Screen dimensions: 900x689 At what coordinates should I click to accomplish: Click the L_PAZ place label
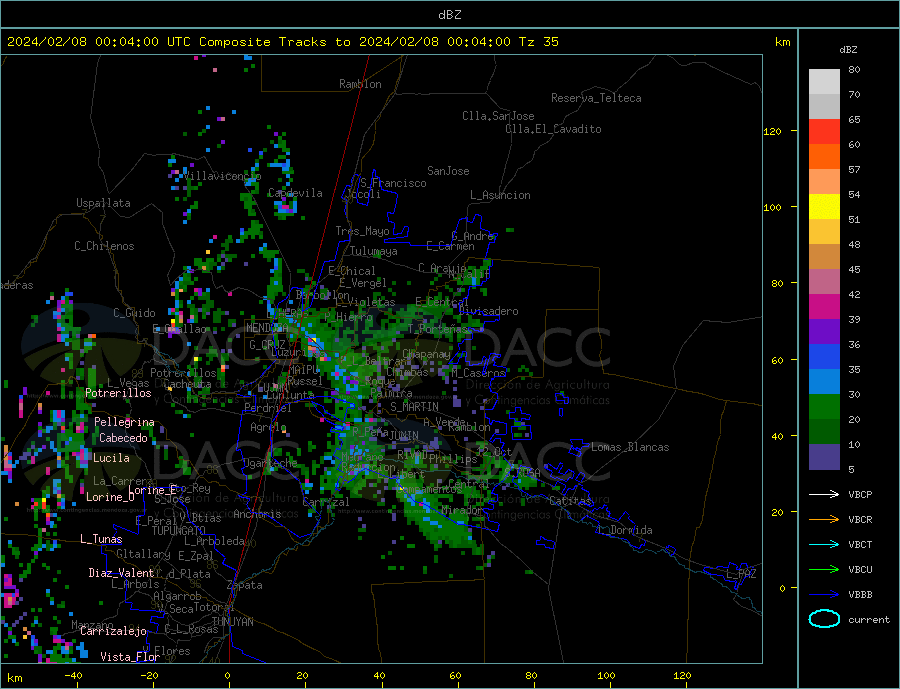(742, 574)
